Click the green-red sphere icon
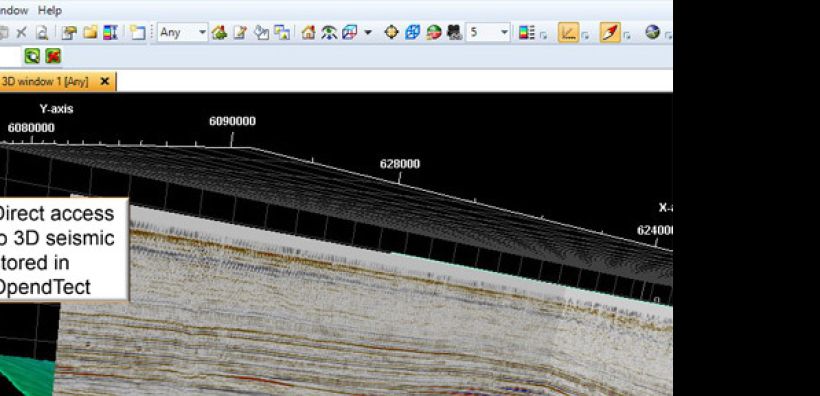The height and width of the screenshot is (396, 820). click(434, 33)
